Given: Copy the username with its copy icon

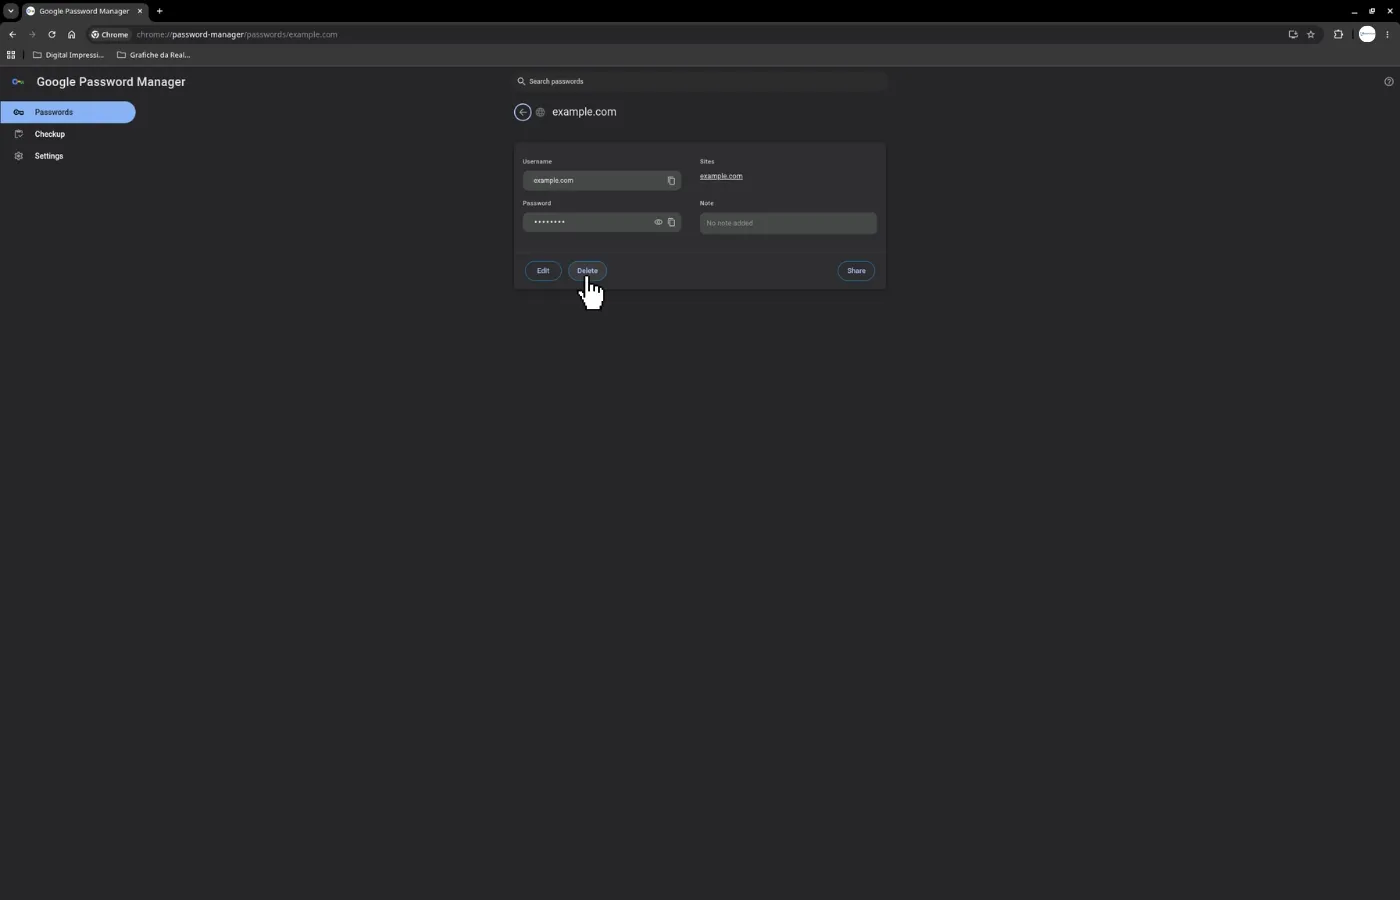Looking at the screenshot, I should click(x=671, y=181).
